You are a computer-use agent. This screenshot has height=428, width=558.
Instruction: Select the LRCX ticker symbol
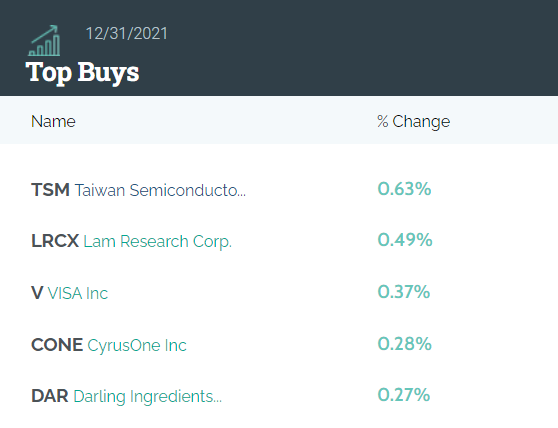tap(55, 241)
